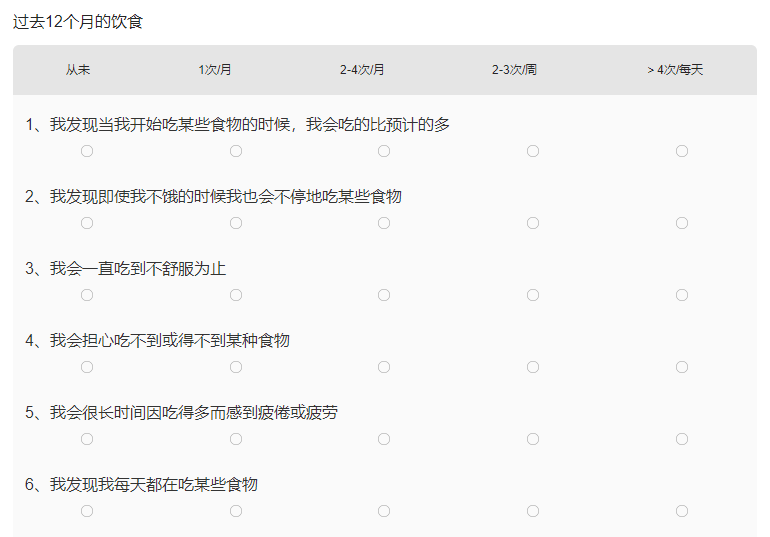Choose '> 4次/每天' for question 1
The width and height of the screenshot is (770, 537).
click(x=682, y=151)
